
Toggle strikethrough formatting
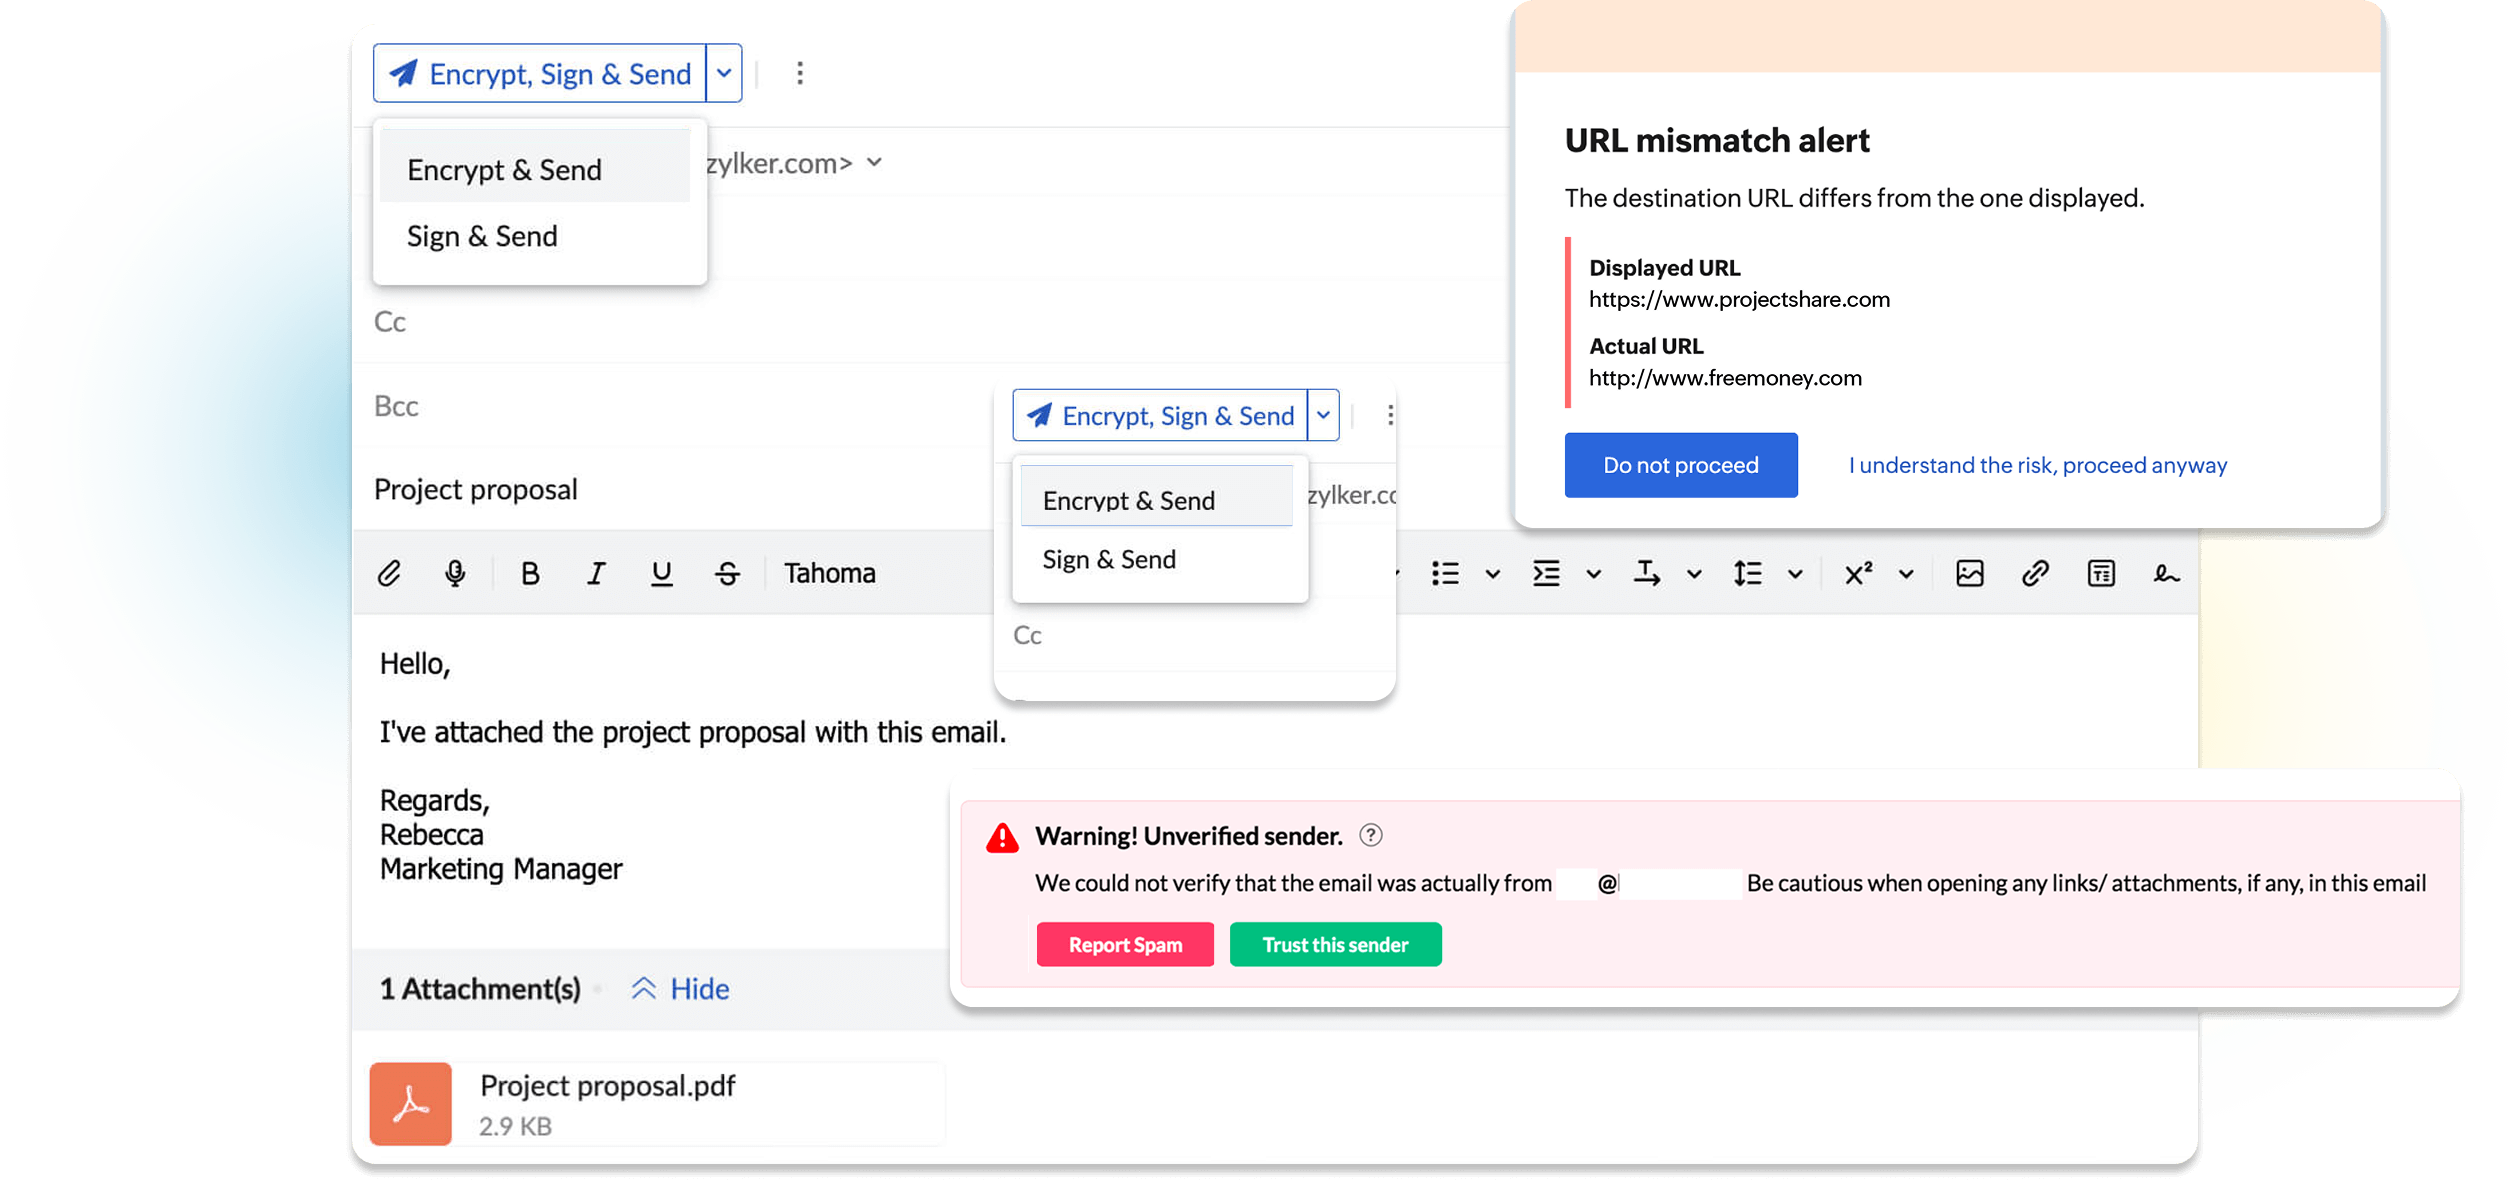[728, 573]
